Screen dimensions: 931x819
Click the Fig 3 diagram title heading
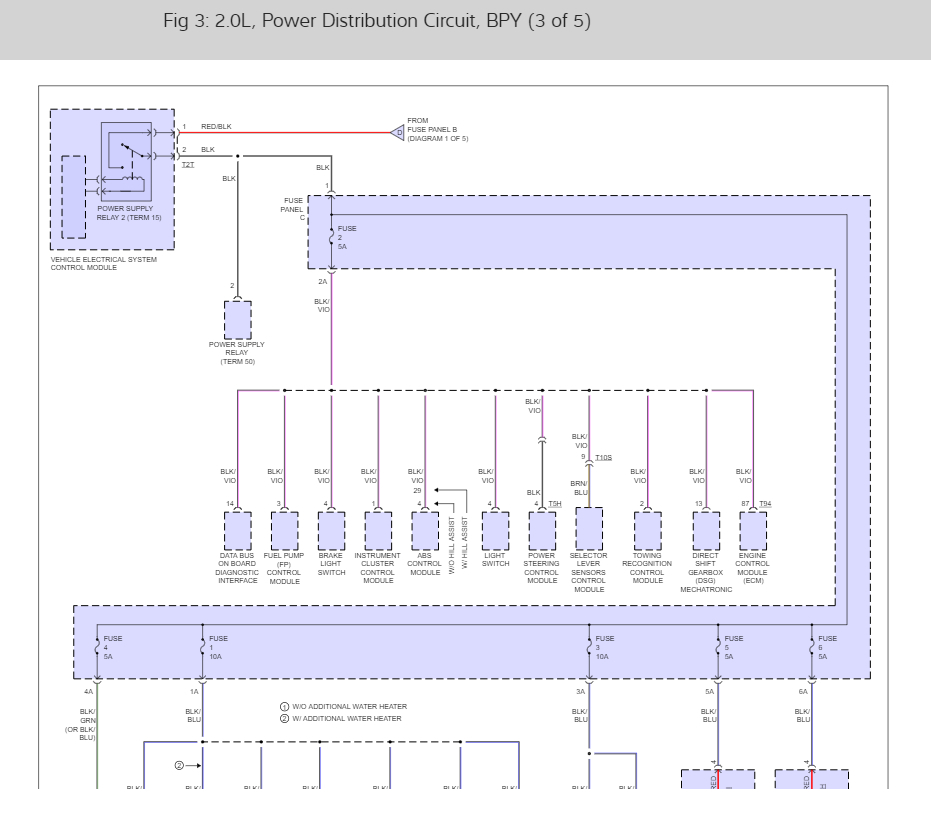tap(376, 21)
